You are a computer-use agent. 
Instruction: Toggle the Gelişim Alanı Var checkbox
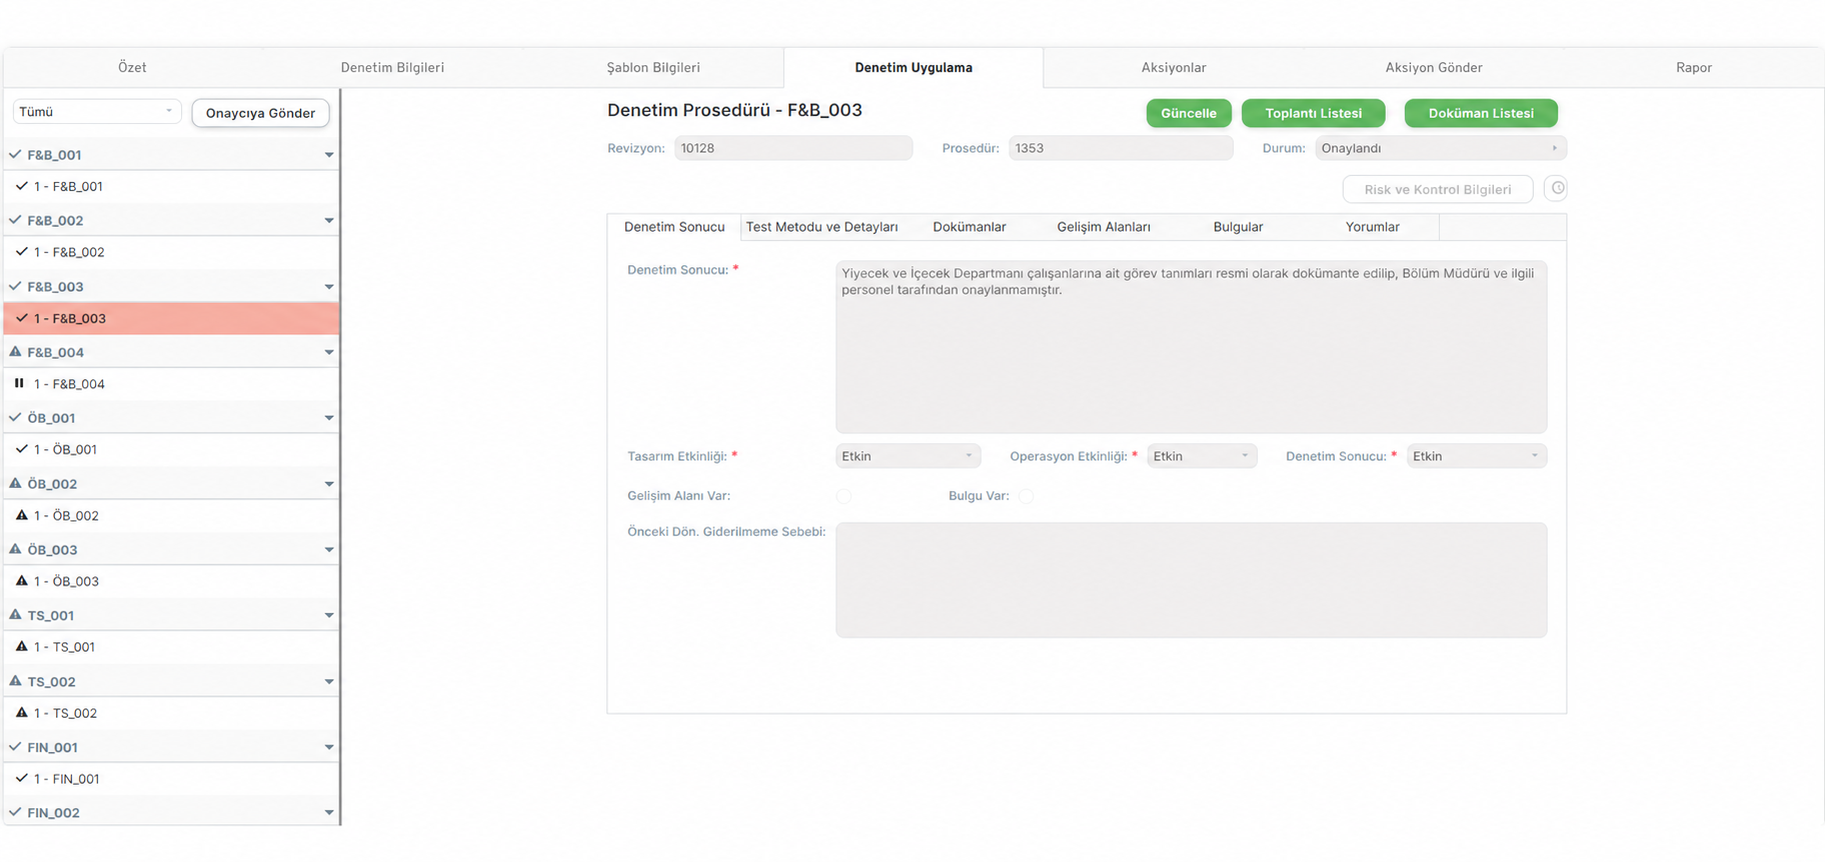(844, 496)
